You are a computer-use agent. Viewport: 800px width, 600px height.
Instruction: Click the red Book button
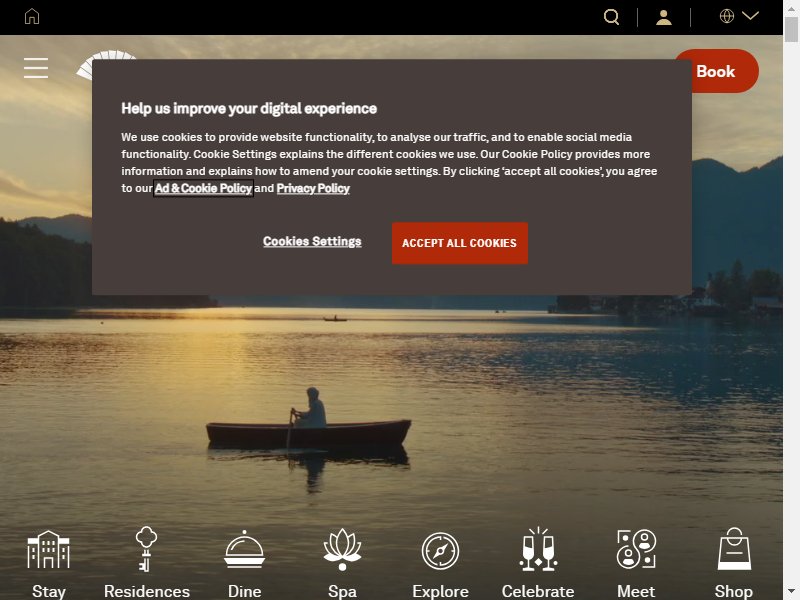[725, 71]
